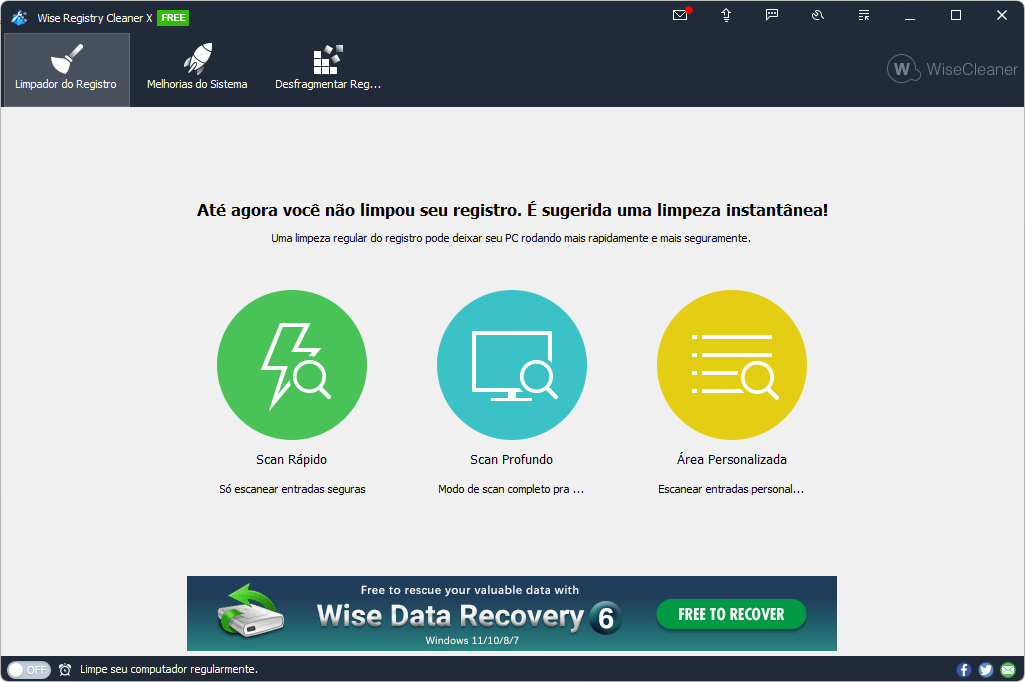
Task: Click the Scan Rápido label
Action: tap(292, 460)
